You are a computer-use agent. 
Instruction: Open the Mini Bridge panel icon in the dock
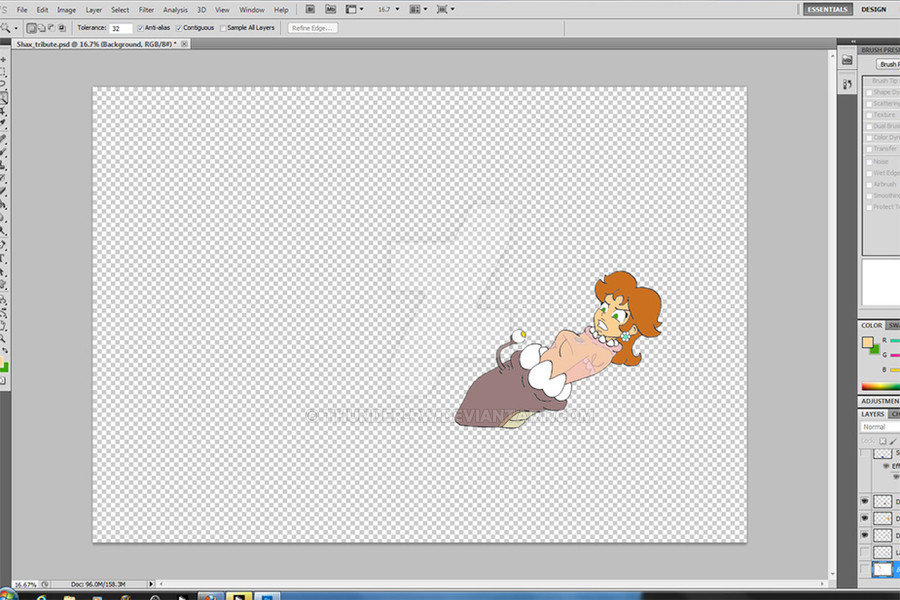pyautogui.click(x=847, y=60)
